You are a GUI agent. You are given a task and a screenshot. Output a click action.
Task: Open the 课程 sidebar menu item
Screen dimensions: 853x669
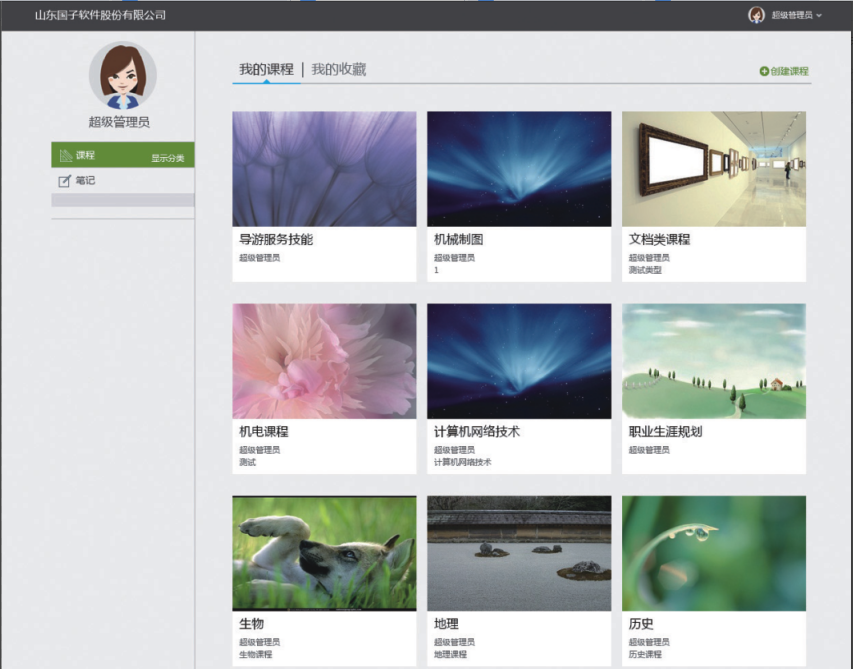coord(122,155)
